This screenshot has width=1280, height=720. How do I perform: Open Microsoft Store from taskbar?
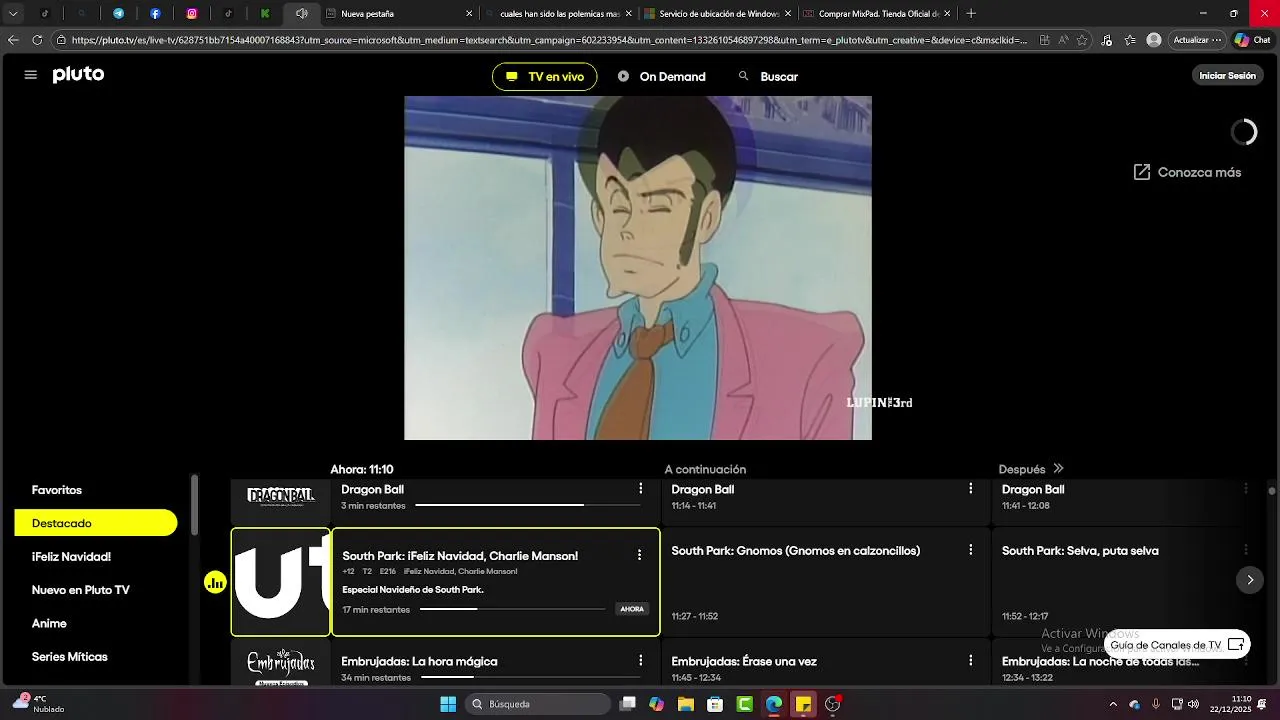click(715, 704)
